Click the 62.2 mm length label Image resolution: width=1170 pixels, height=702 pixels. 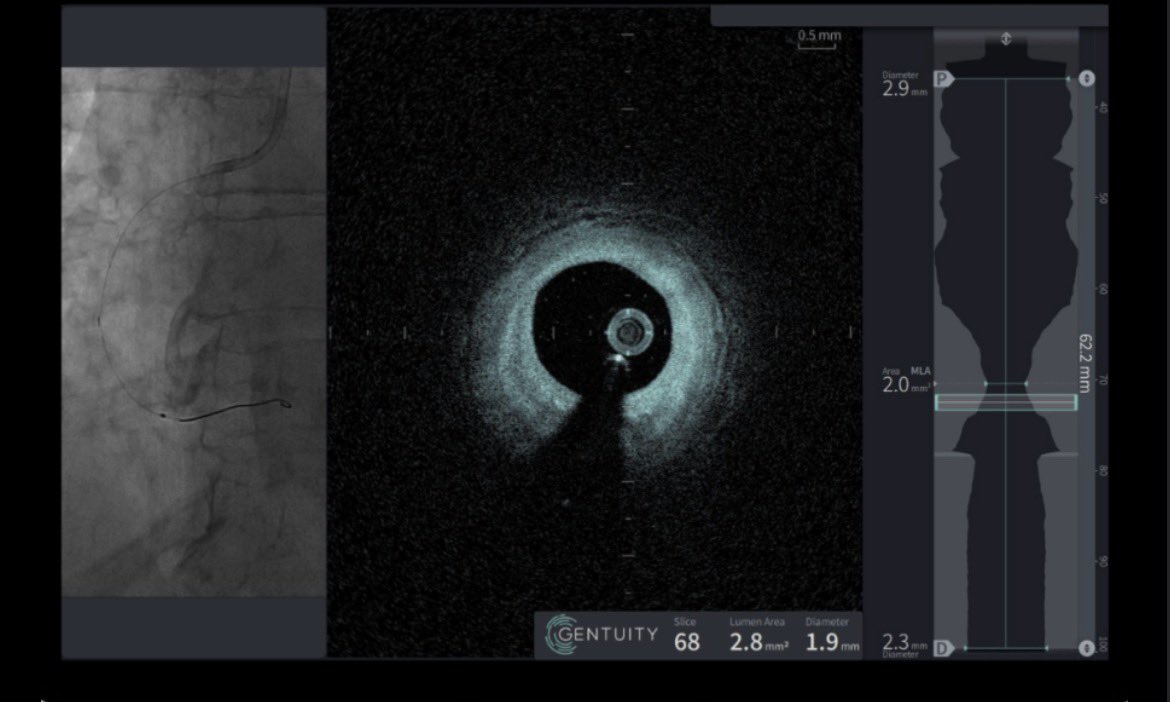[x=1086, y=363]
